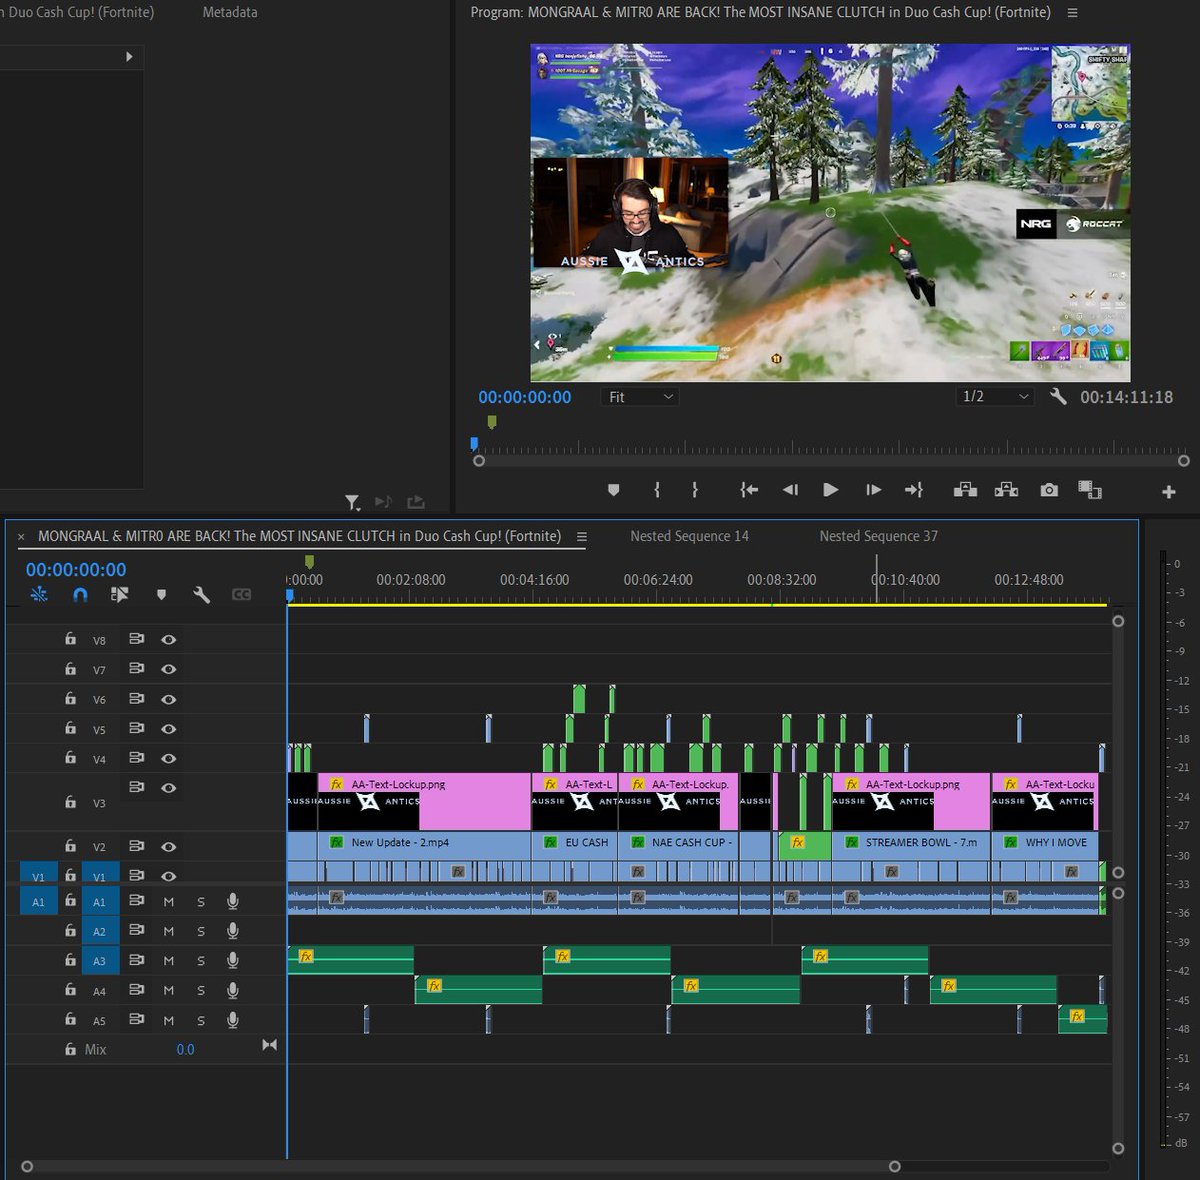Hide the V3 track with its eye toggle
The width and height of the screenshot is (1200, 1180).
click(169, 787)
